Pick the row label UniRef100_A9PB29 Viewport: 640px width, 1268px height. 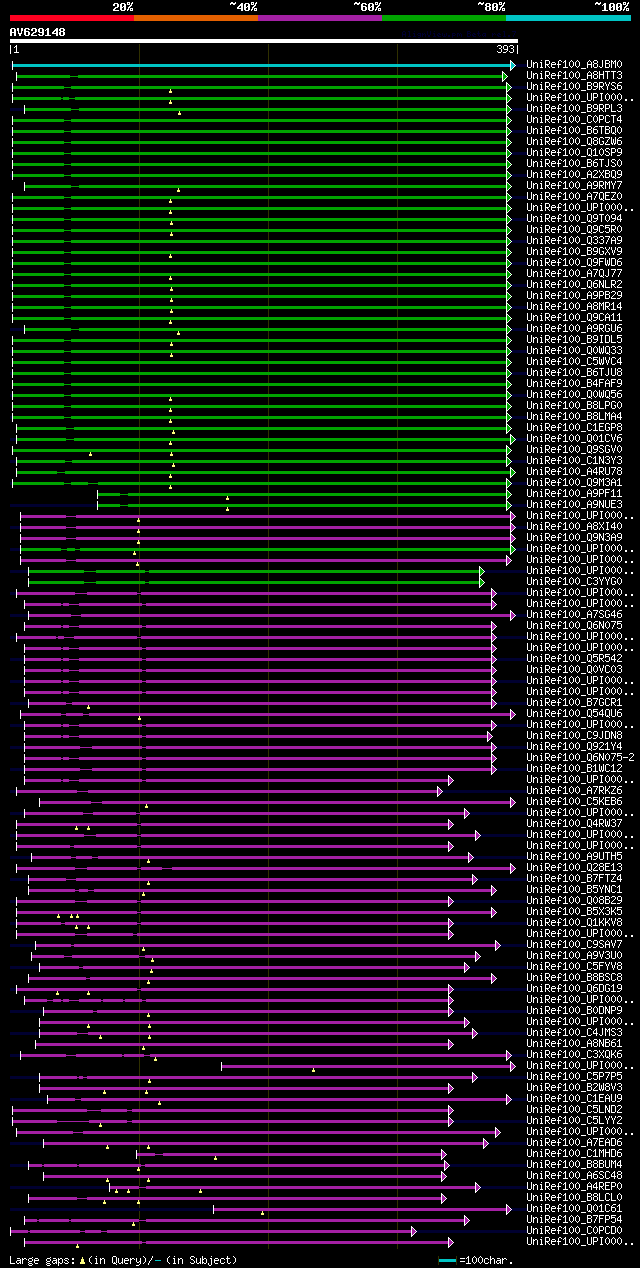point(575,296)
